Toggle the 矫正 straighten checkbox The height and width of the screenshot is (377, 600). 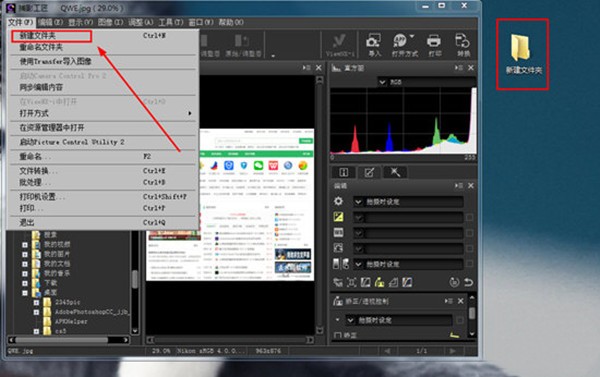tap(337, 335)
